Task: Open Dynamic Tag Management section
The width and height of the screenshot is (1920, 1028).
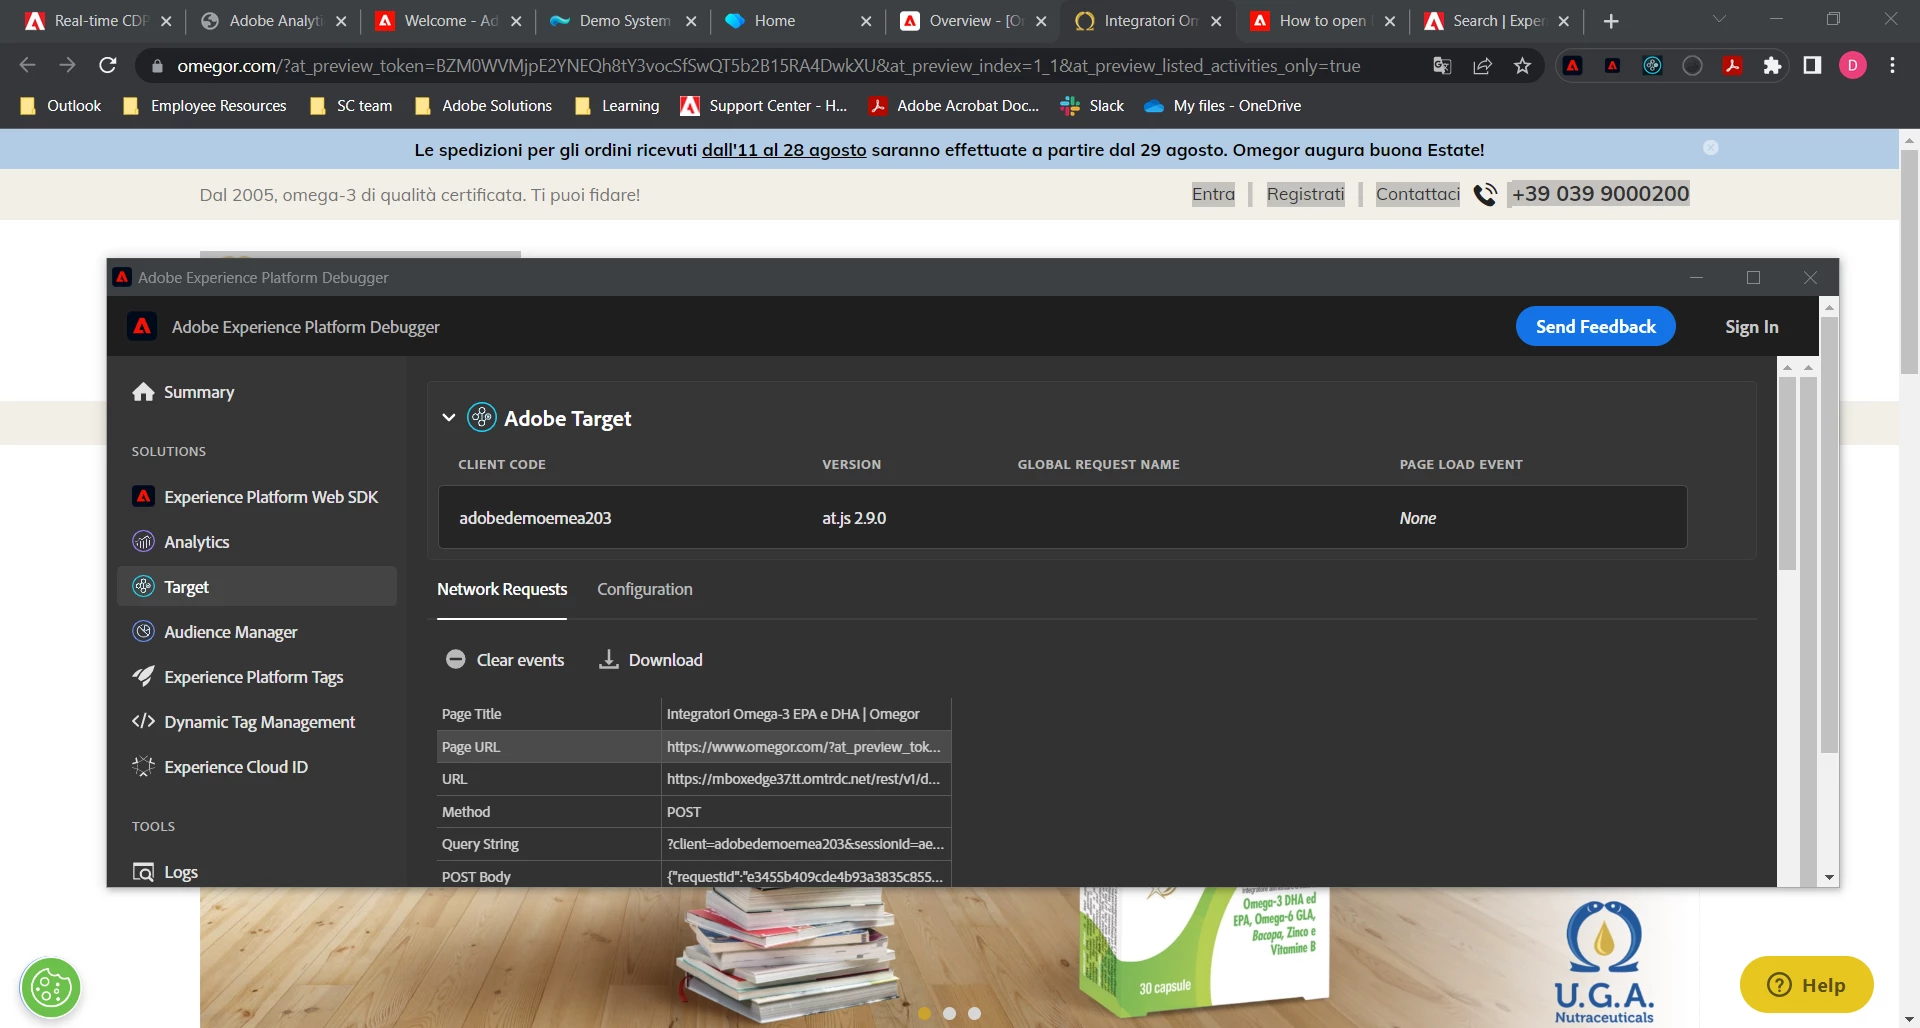Action: point(244,722)
